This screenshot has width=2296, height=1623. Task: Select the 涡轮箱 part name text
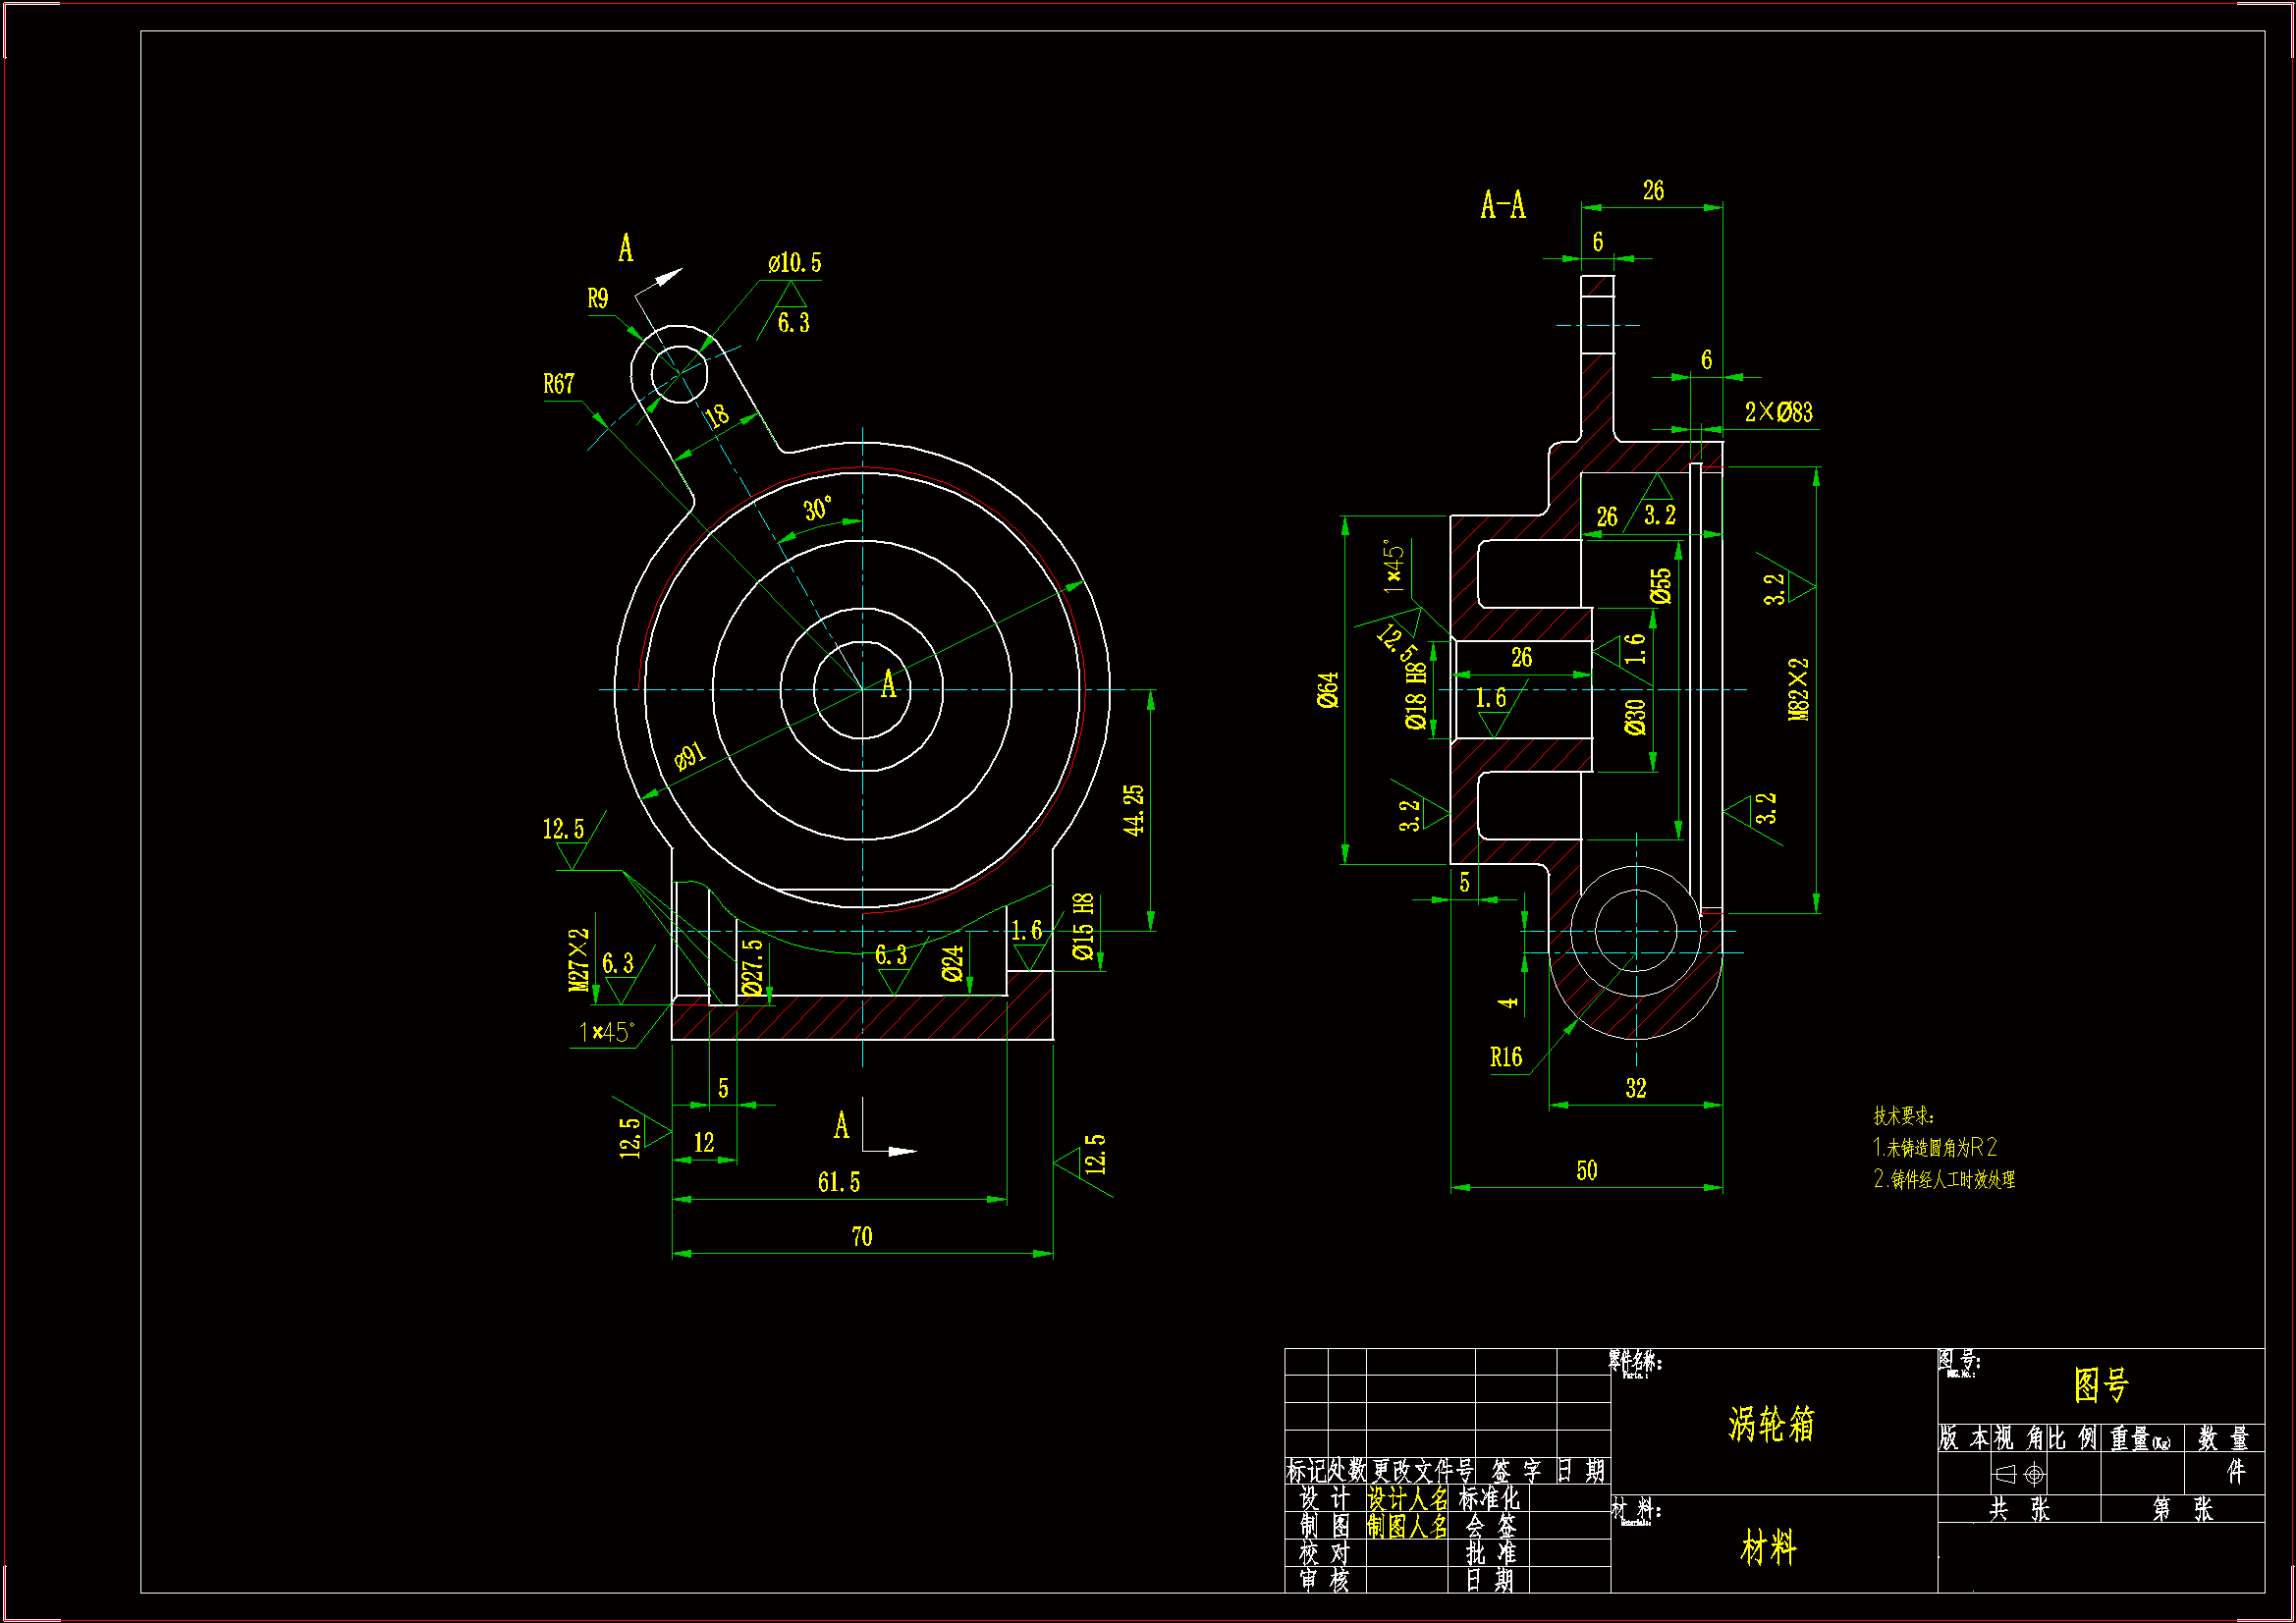tap(1770, 1424)
